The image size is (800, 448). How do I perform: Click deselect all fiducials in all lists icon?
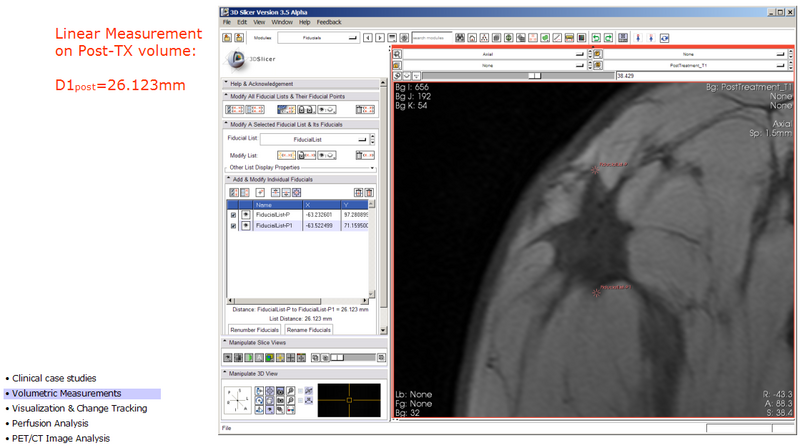click(x=255, y=109)
